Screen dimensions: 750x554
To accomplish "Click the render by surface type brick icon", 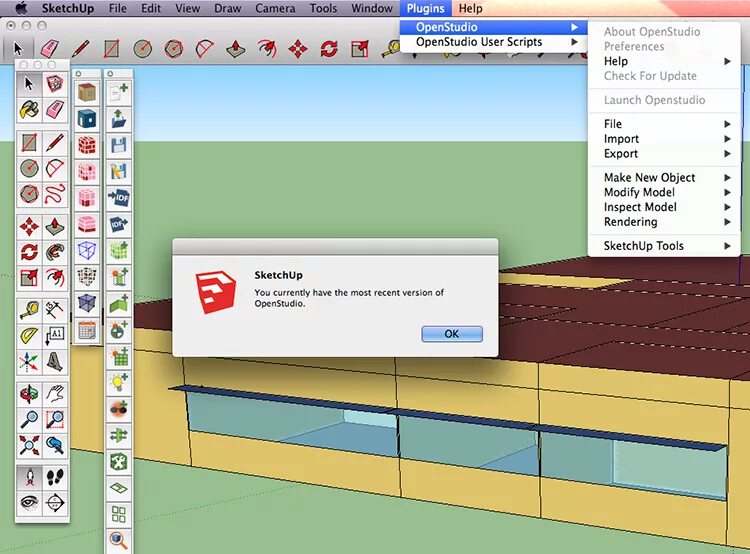I will tap(87, 145).
